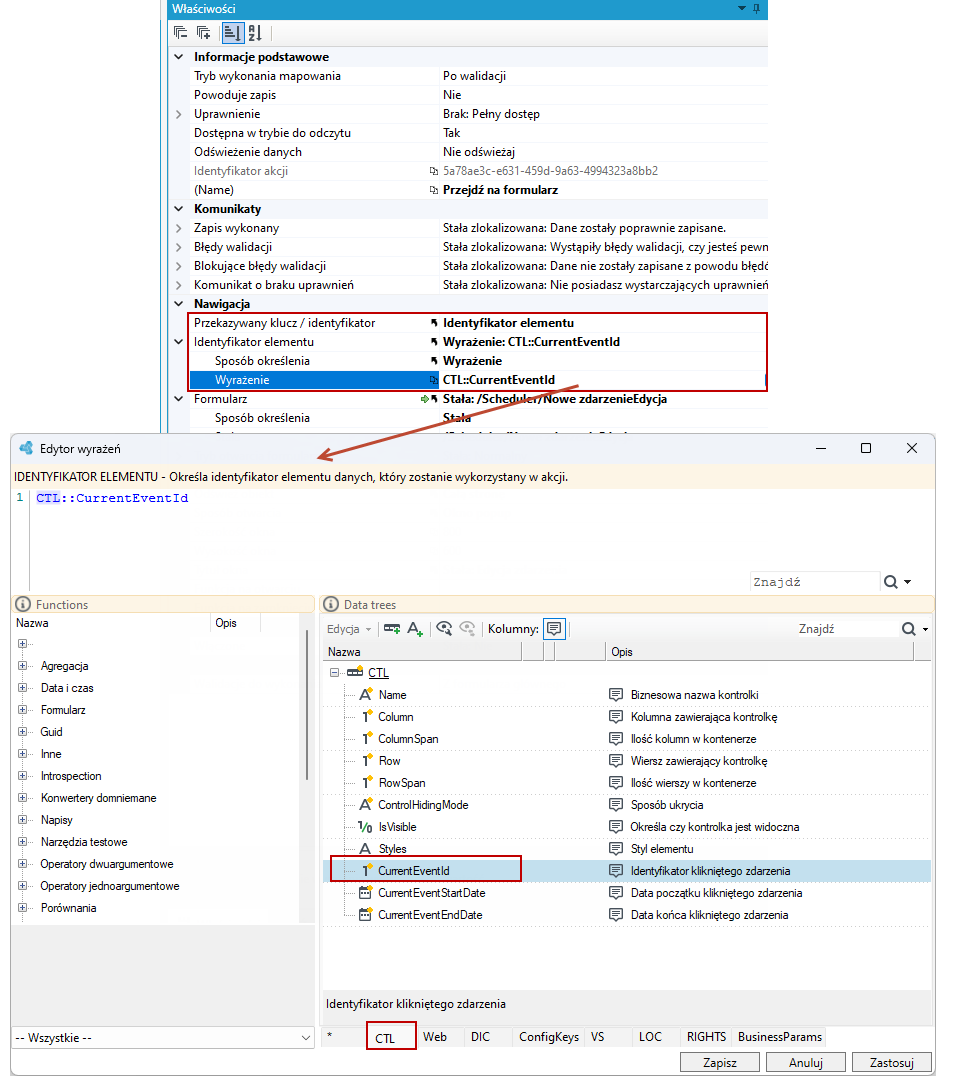The height and width of the screenshot is (1078, 955).
Task: Click the green arrow icon beside Formularz value
Action: point(425,399)
